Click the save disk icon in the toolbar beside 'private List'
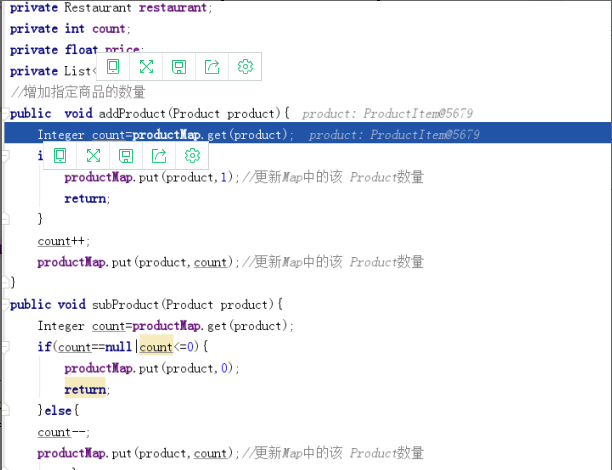The height and width of the screenshot is (470, 612). click(x=179, y=67)
